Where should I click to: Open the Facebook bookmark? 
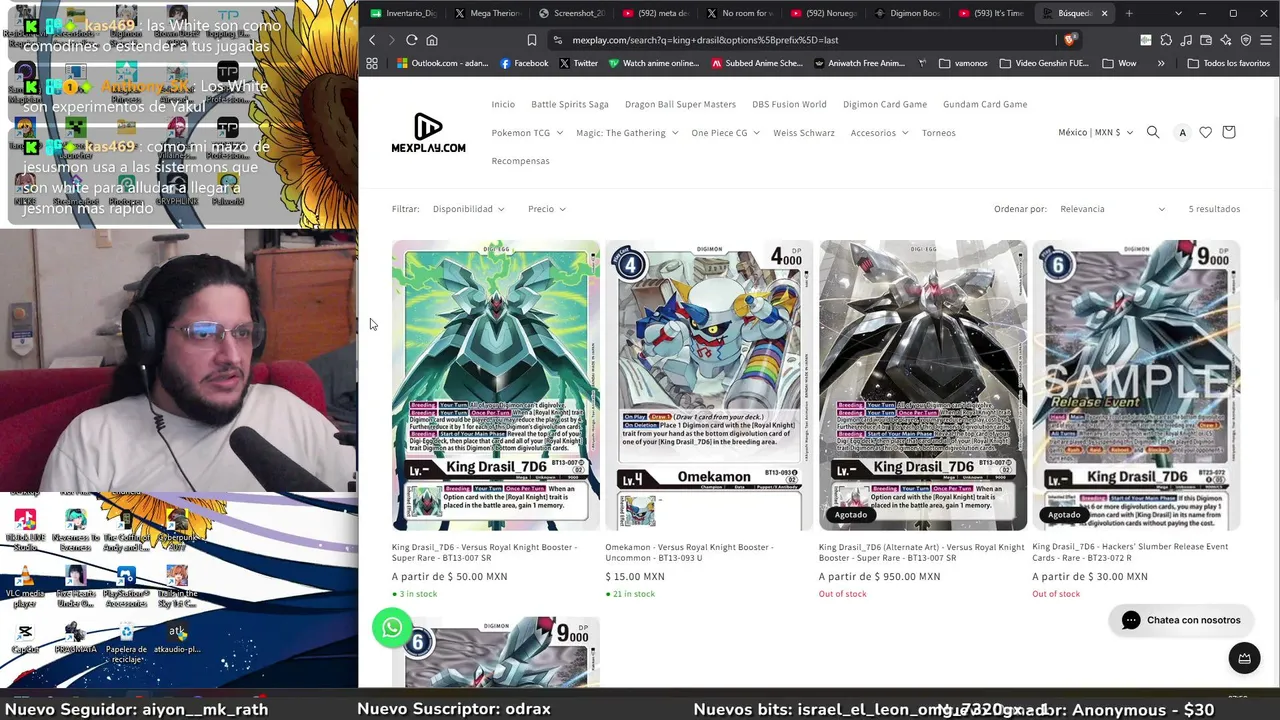pyautogui.click(x=524, y=63)
